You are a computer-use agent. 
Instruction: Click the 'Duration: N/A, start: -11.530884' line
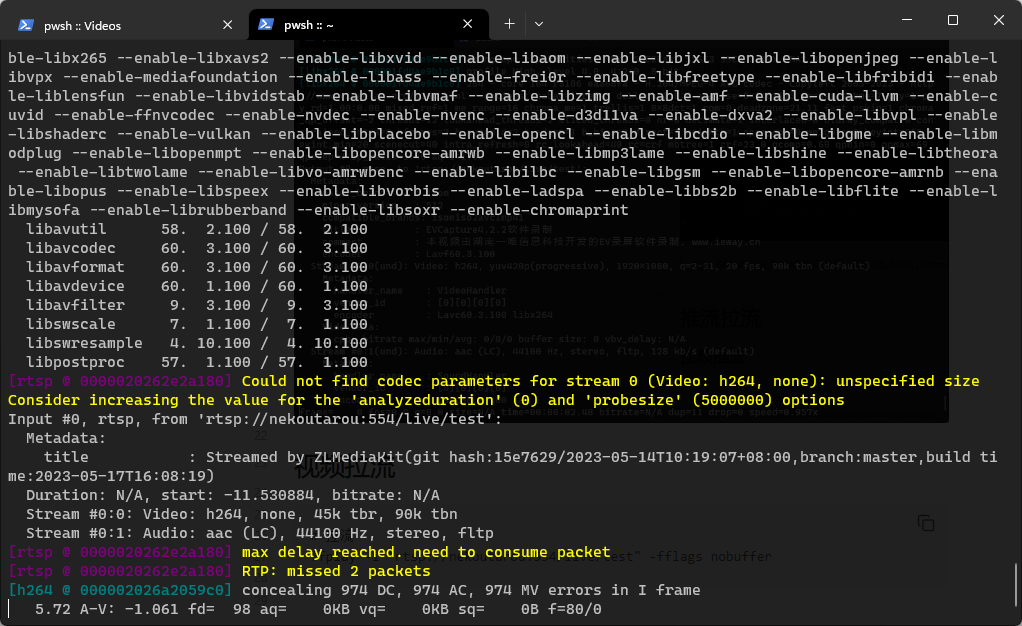pyautogui.click(x=233, y=495)
